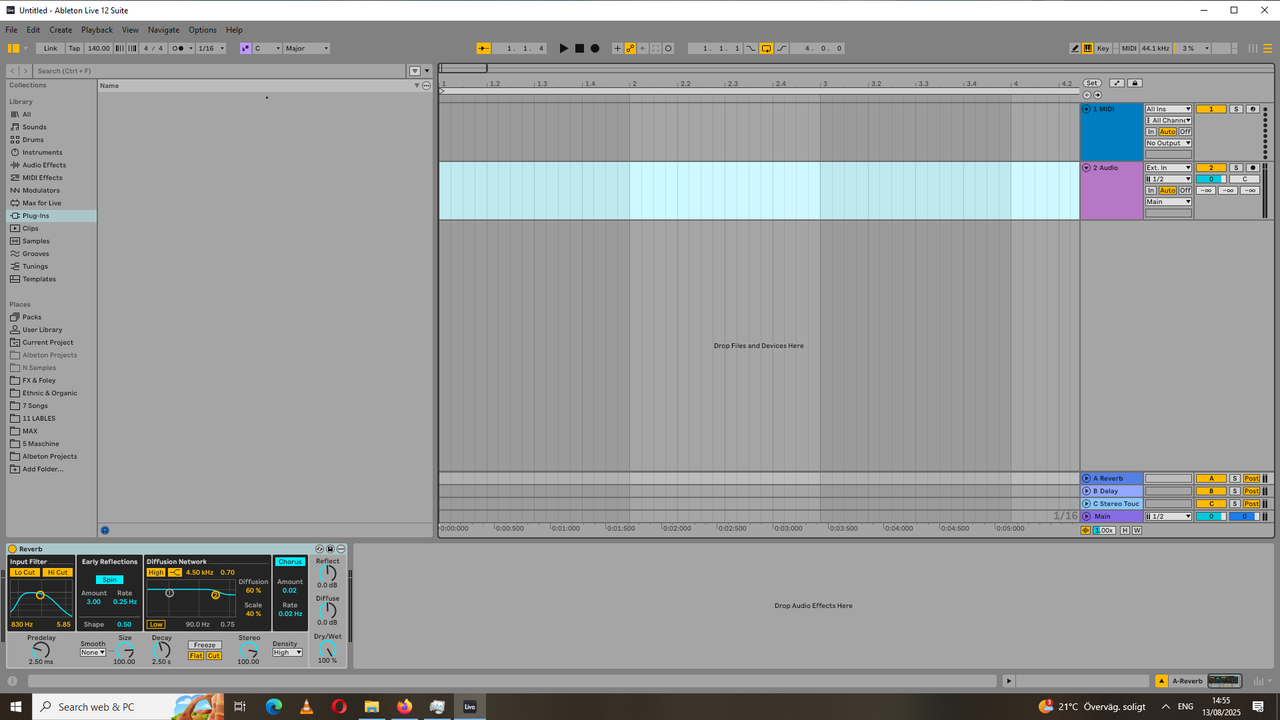Open the root note C dropdown
The height and width of the screenshot is (720, 1280).
click(x=267, y=48)
